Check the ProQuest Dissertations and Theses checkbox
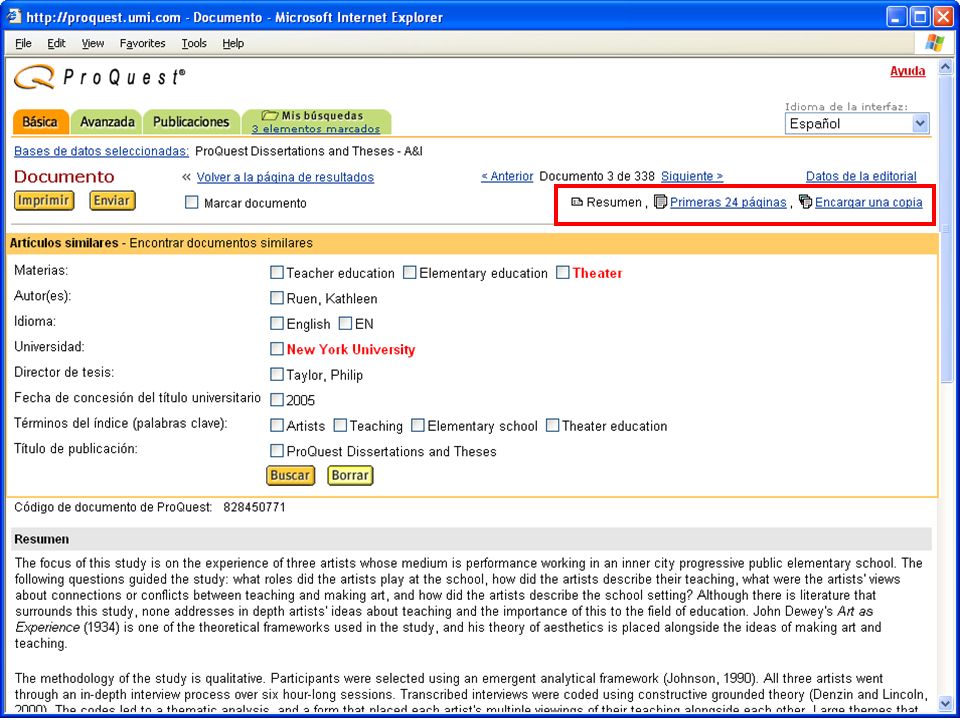 point(277,451)
